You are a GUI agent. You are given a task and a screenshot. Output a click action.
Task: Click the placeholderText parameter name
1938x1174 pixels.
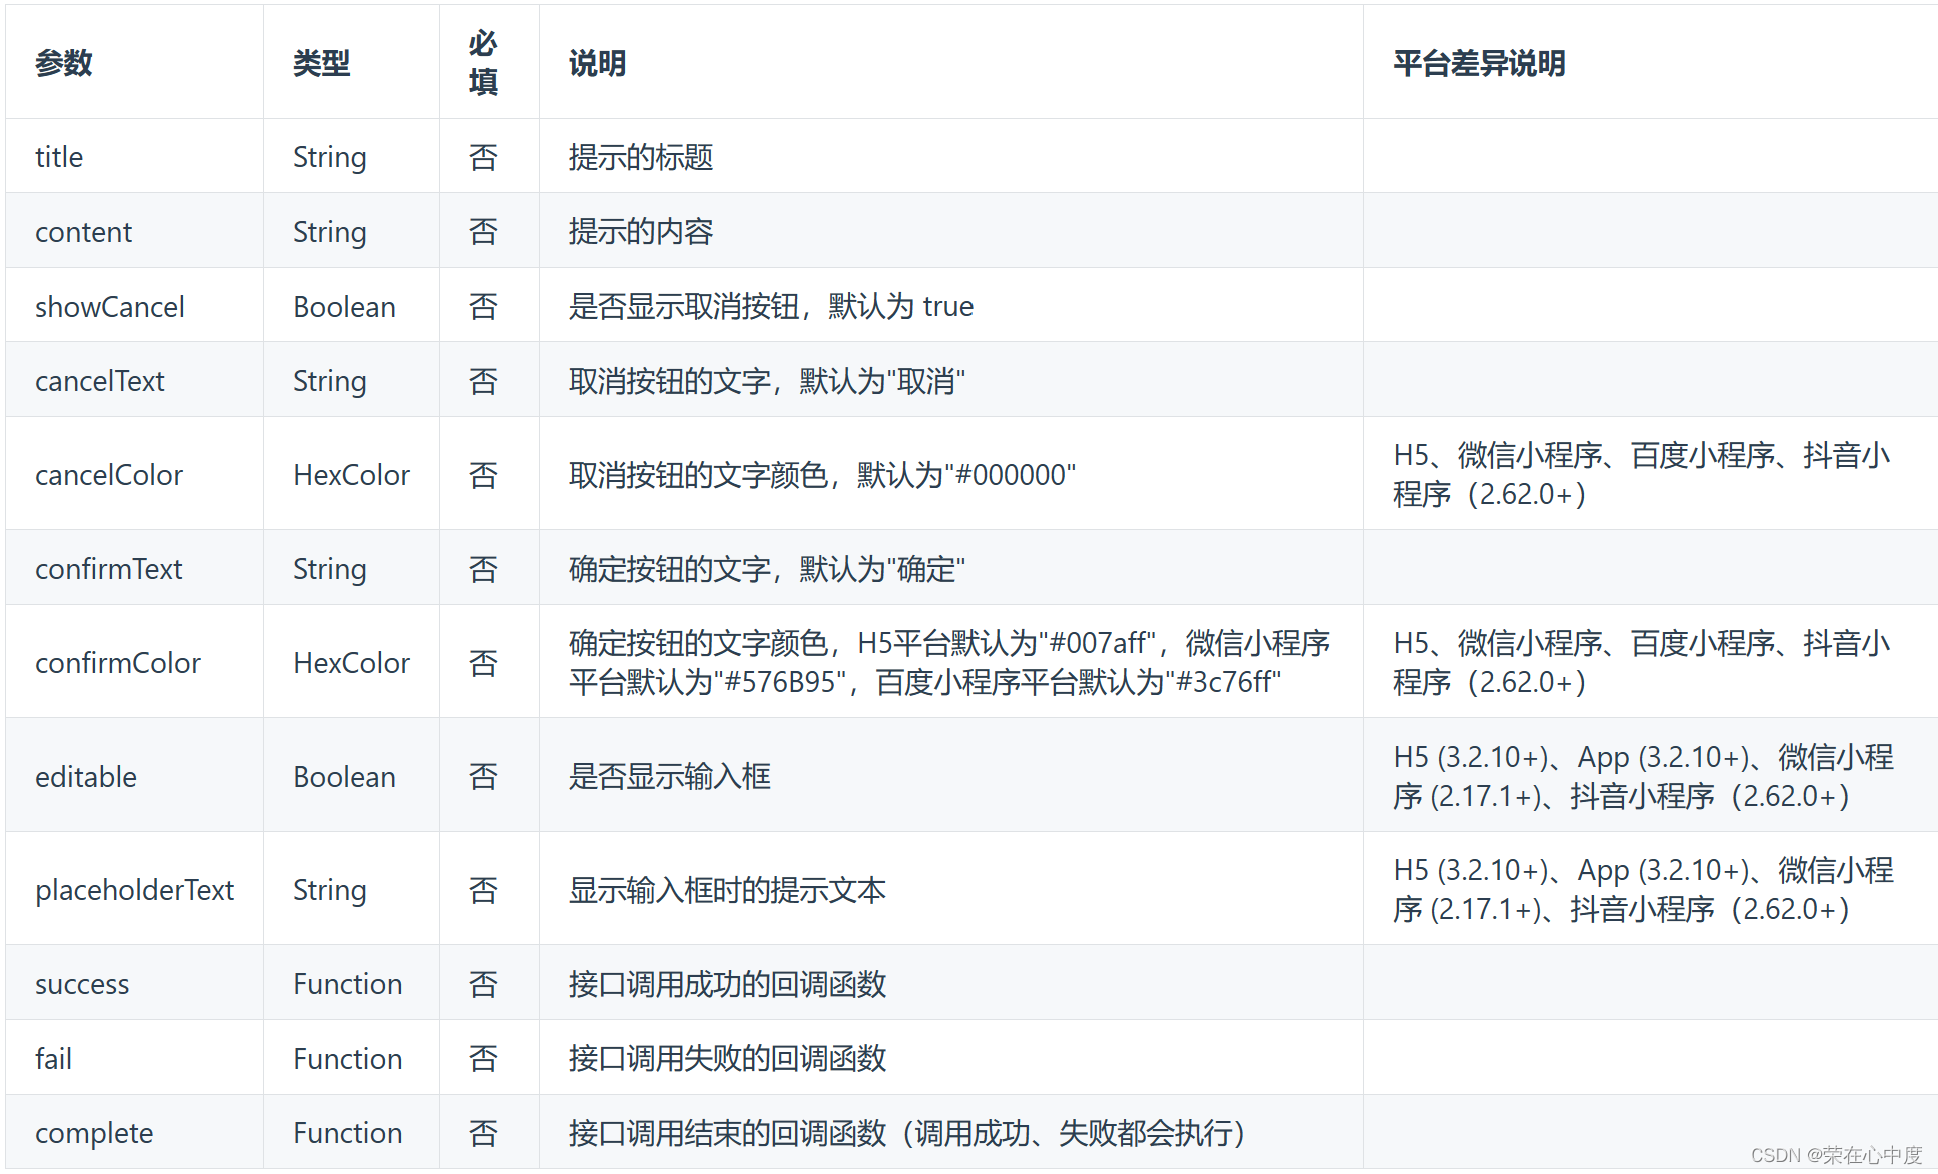coord(135,889)
